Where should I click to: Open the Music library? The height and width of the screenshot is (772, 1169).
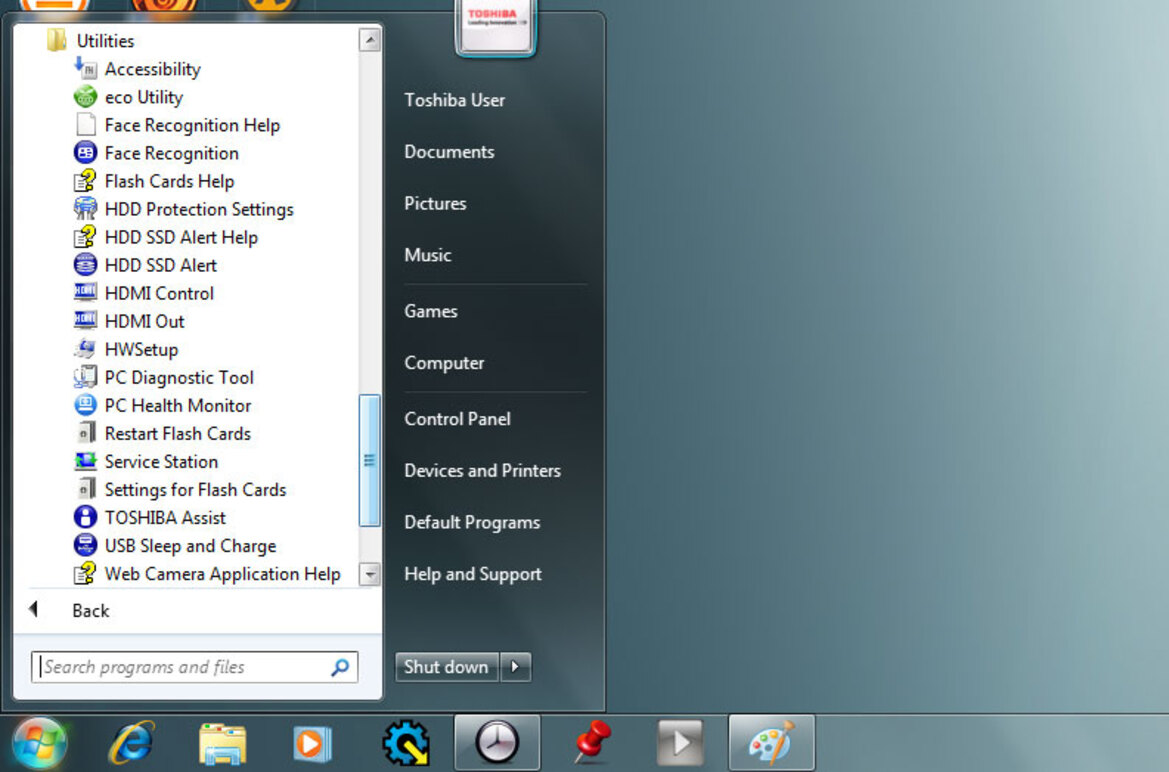428,255
